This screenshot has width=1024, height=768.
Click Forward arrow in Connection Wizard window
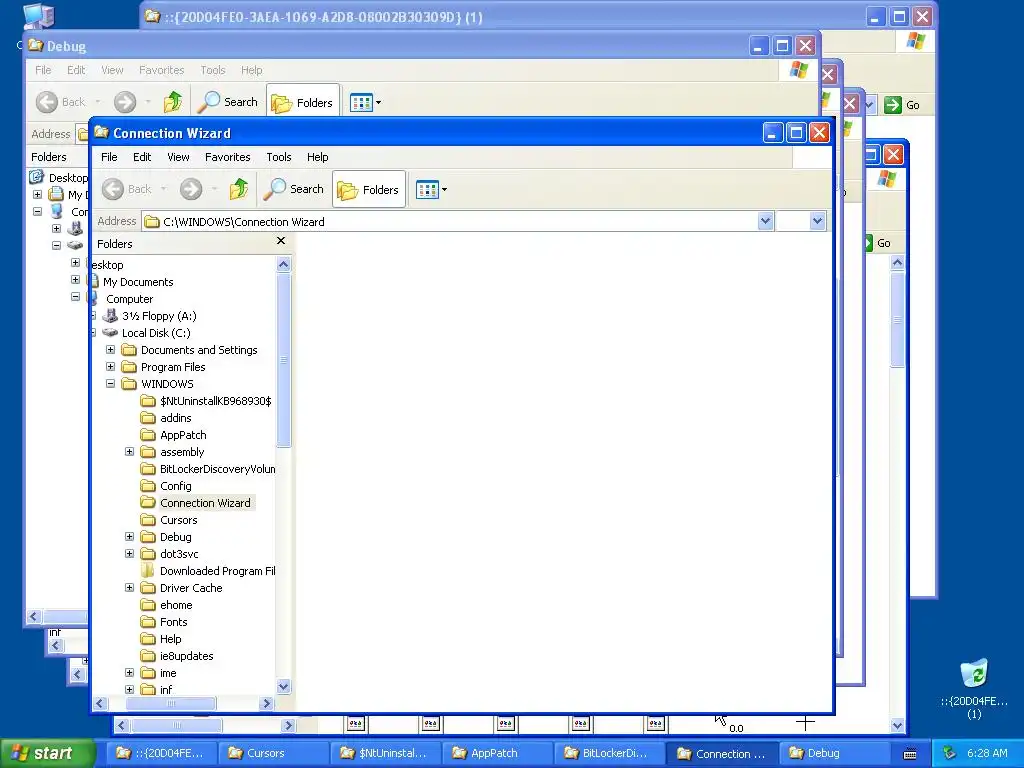point(191,189)
